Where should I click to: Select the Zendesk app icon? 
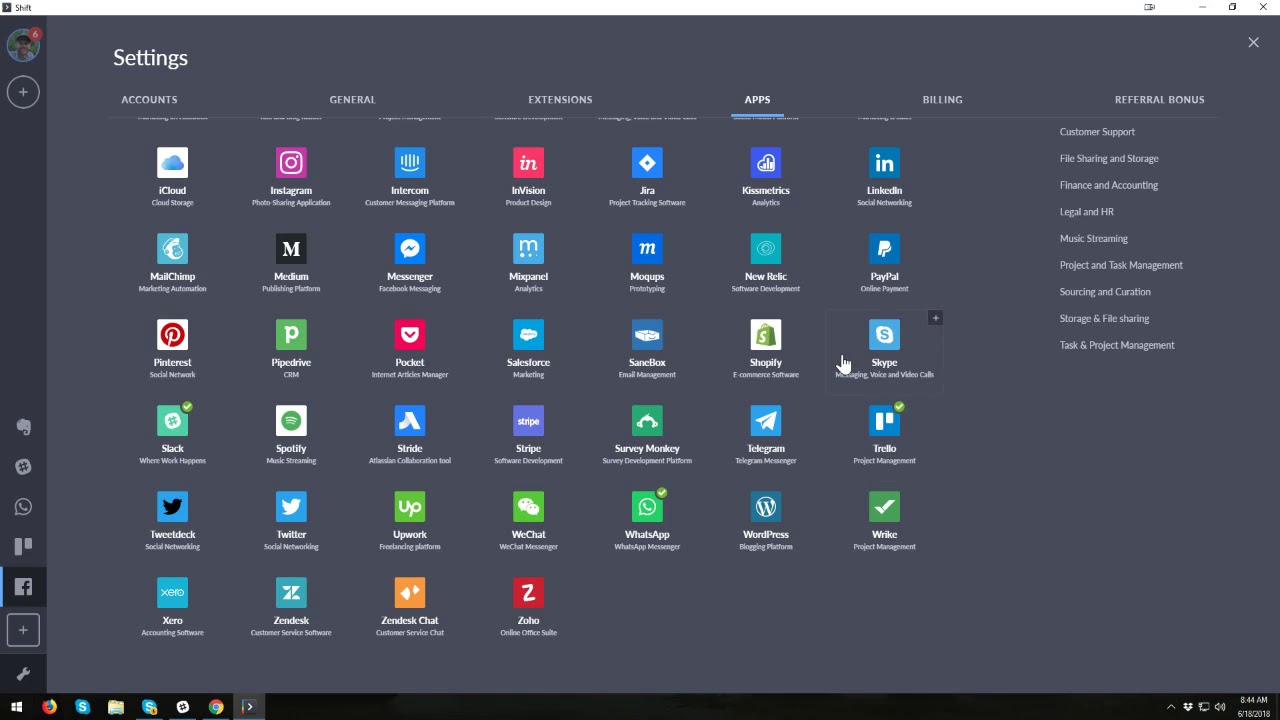(291, 593)
